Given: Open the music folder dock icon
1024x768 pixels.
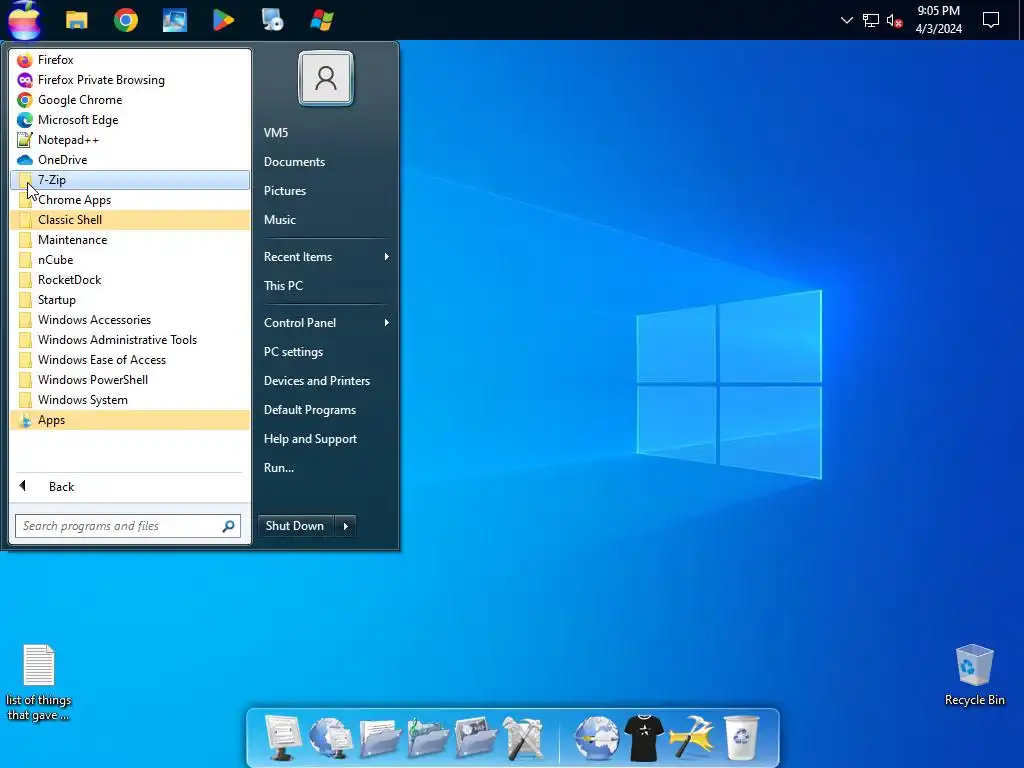Looking at the screenshot, I should [428, 737].
